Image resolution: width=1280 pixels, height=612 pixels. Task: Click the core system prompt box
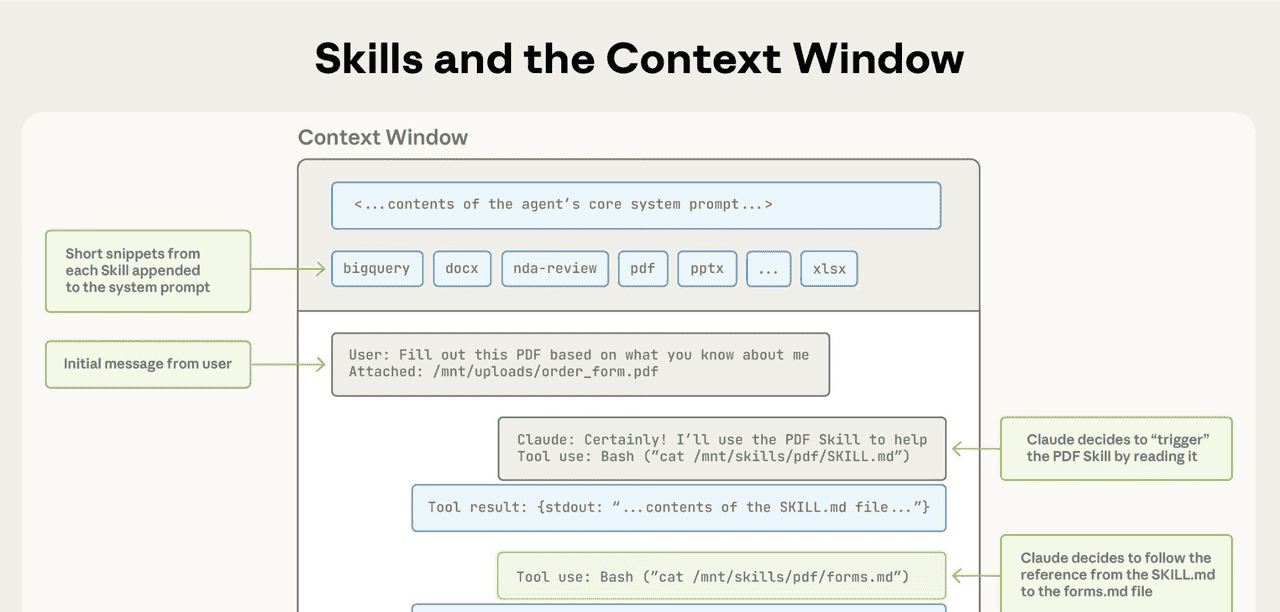click(636, 205)
